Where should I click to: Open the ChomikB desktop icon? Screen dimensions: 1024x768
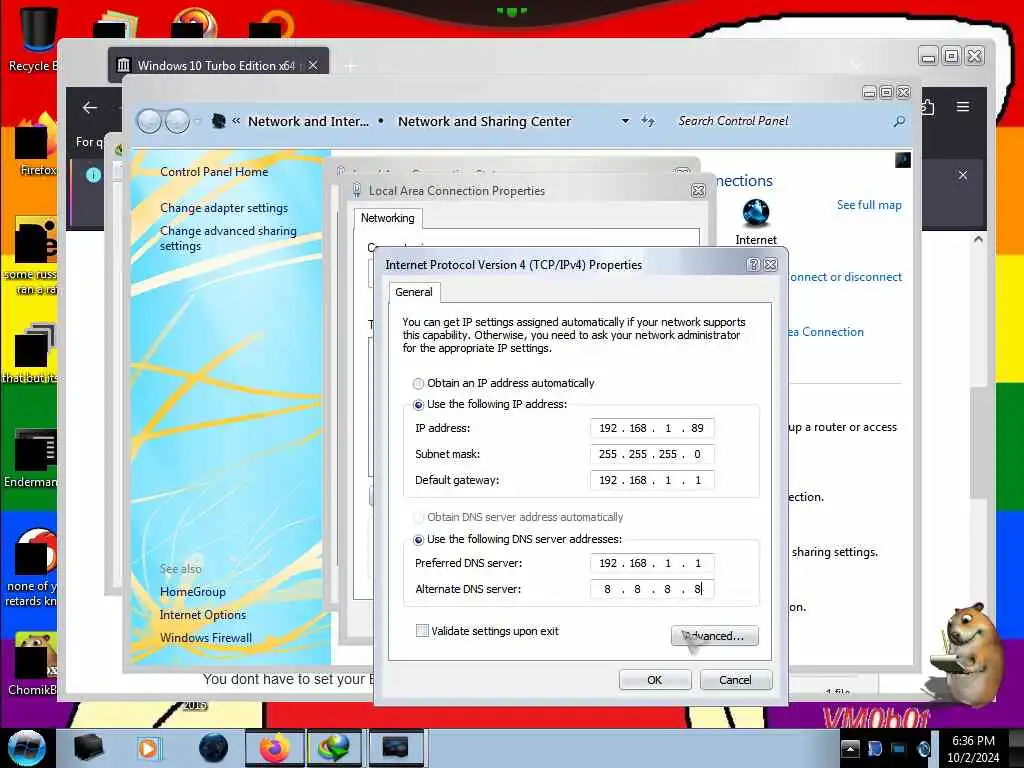coord(33,664)
